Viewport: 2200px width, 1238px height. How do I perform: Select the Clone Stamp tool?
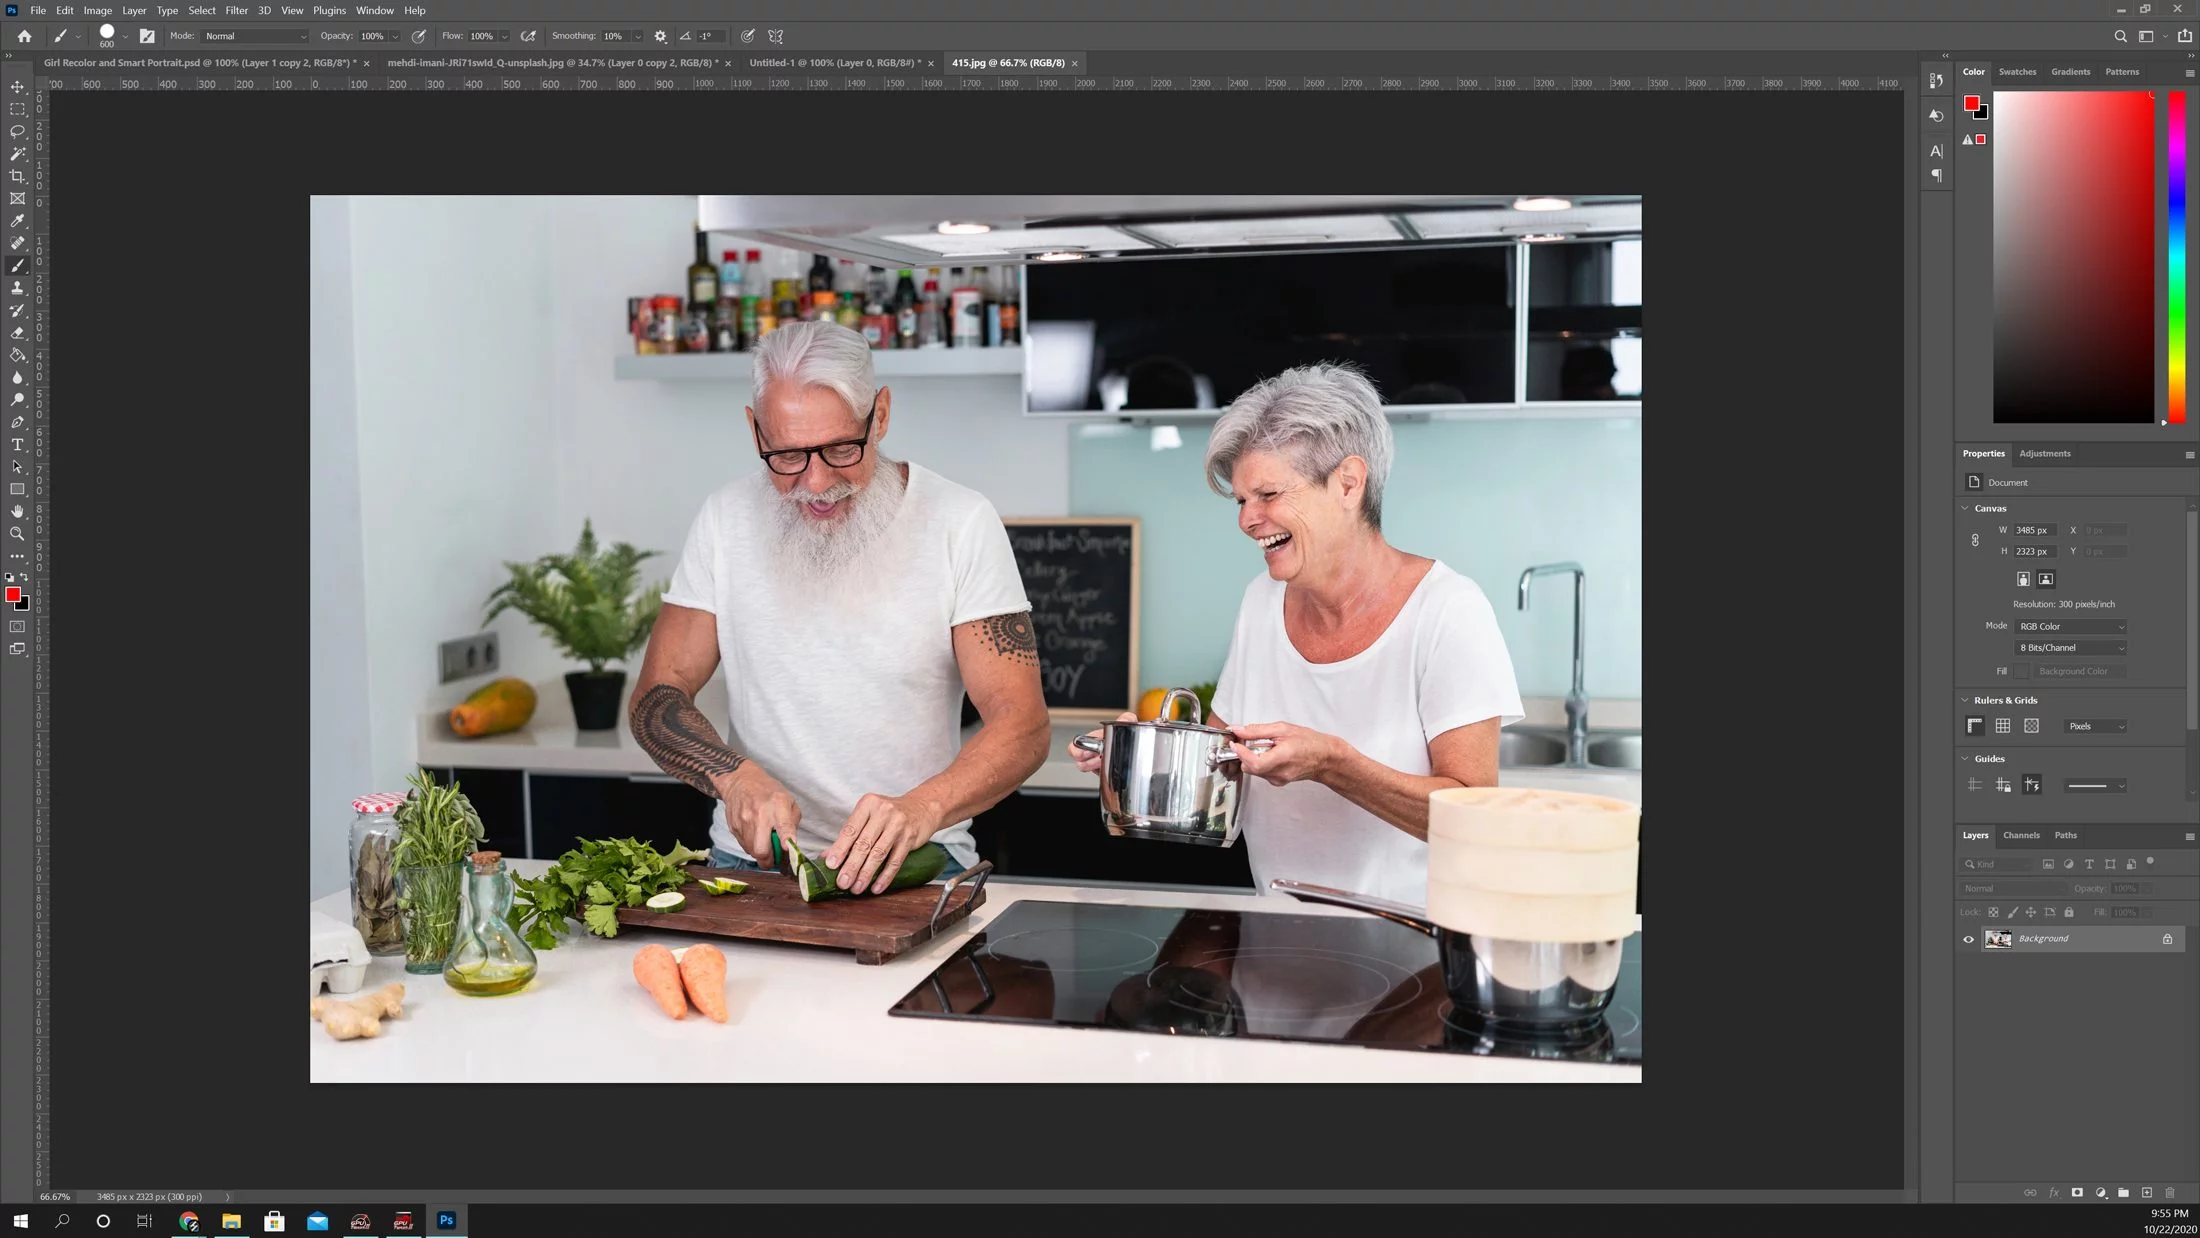(17, 288)
